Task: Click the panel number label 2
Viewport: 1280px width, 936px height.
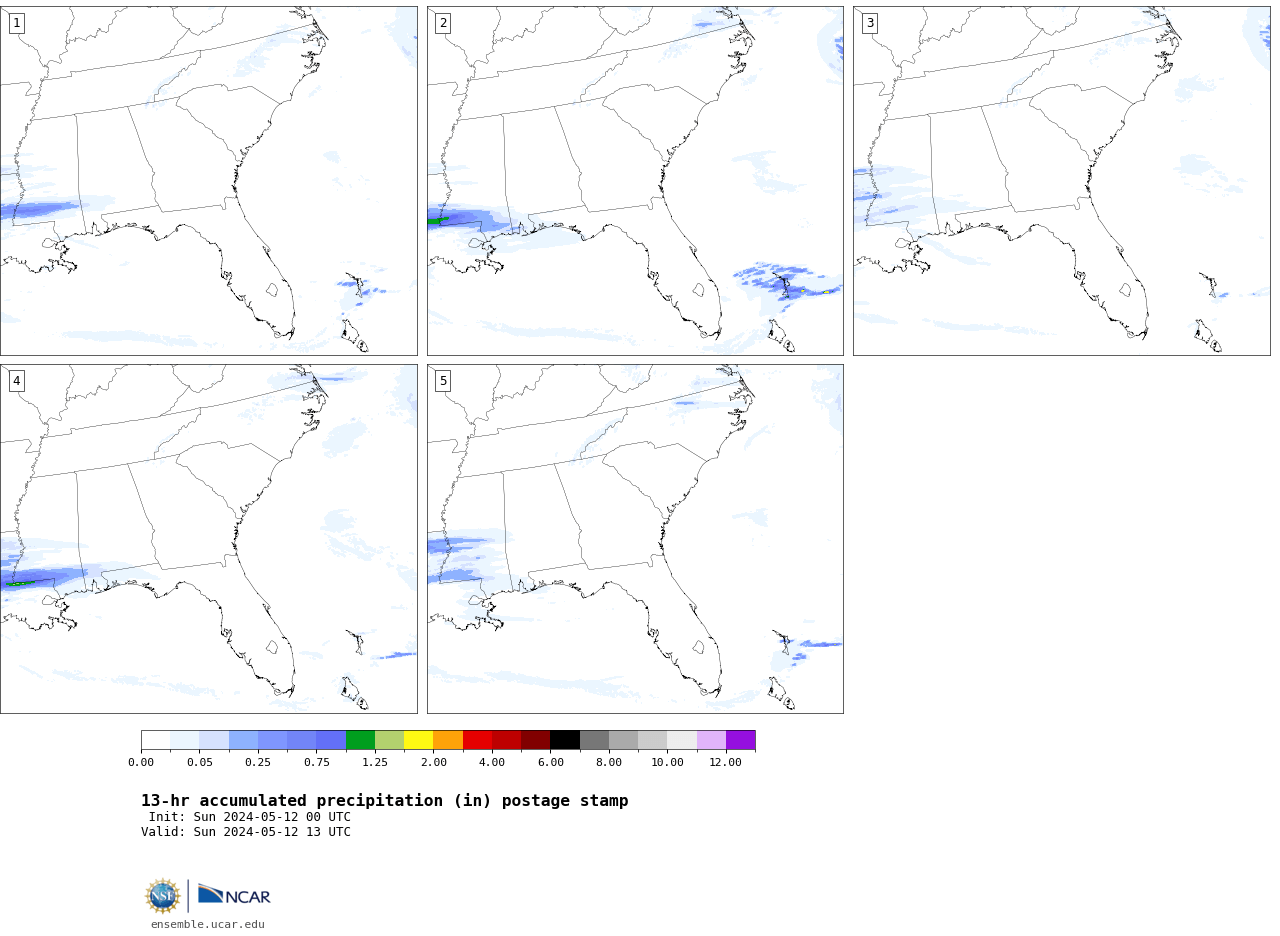Action: coord(443,23)
